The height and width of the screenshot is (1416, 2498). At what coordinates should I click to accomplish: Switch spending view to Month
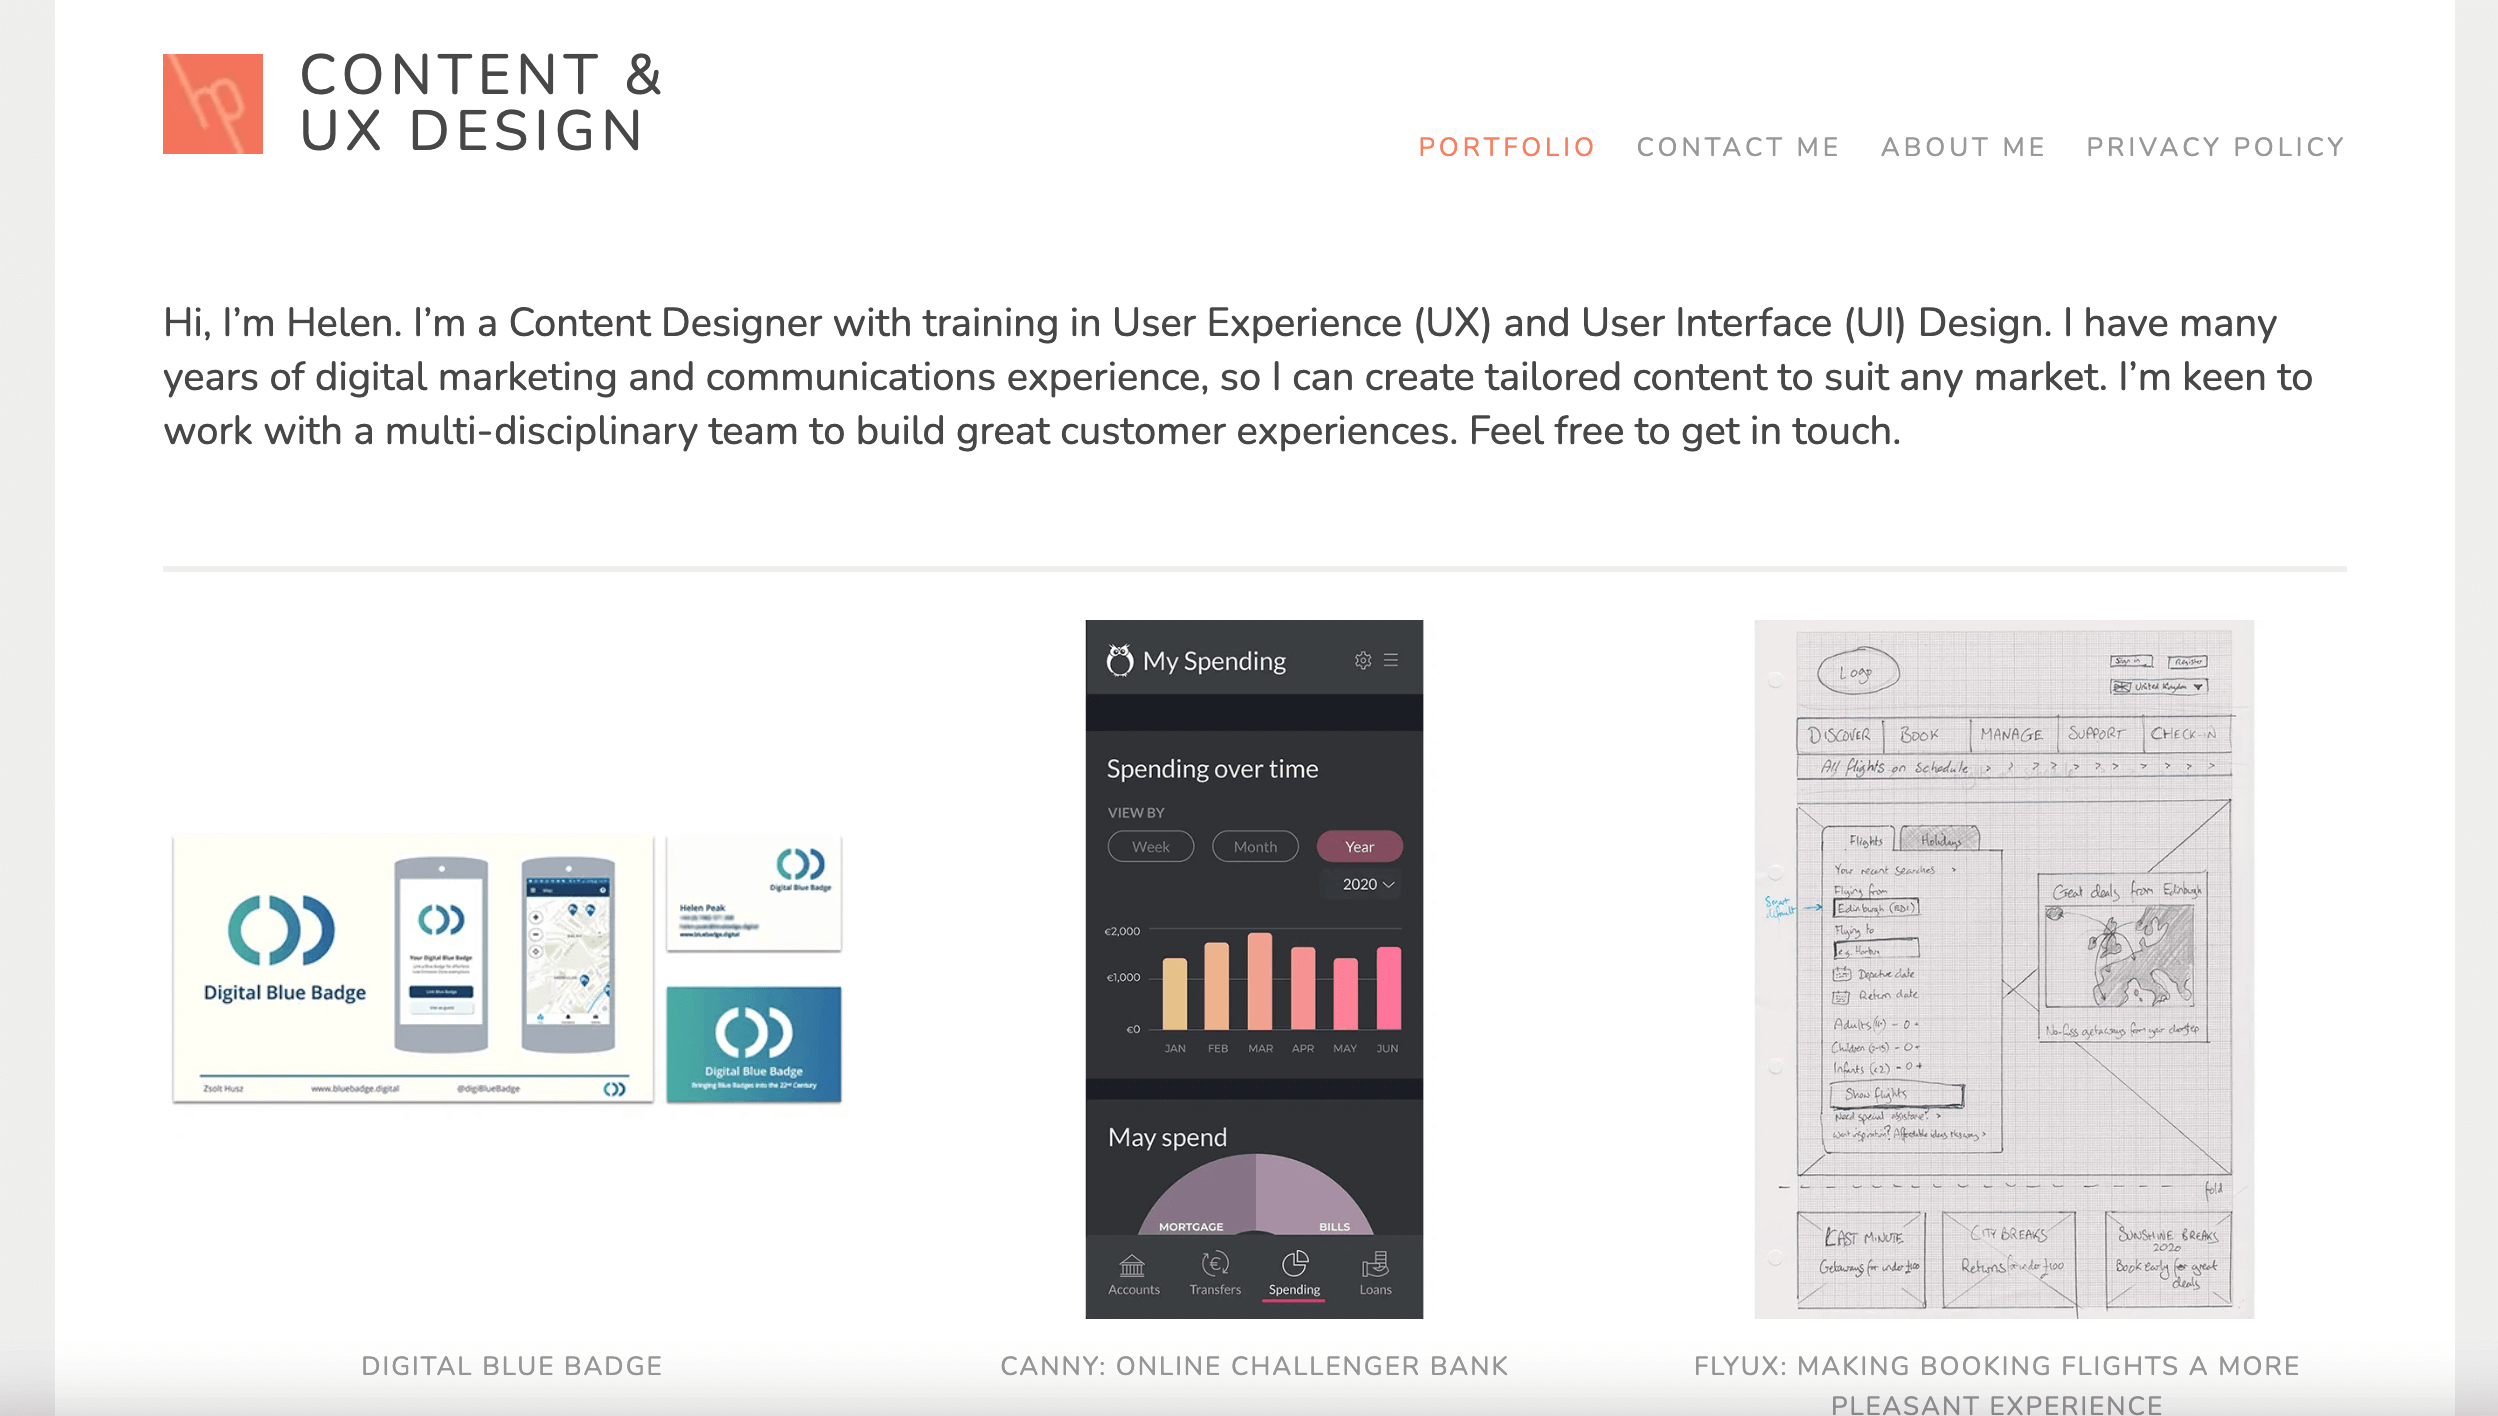1255,846
